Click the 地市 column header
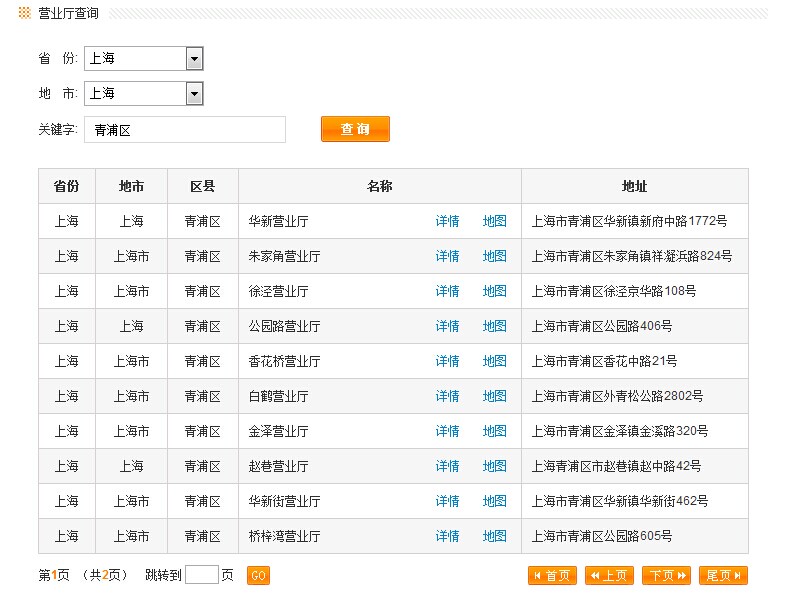Viewport: 785px width, 600px height. tap(131, 186)
